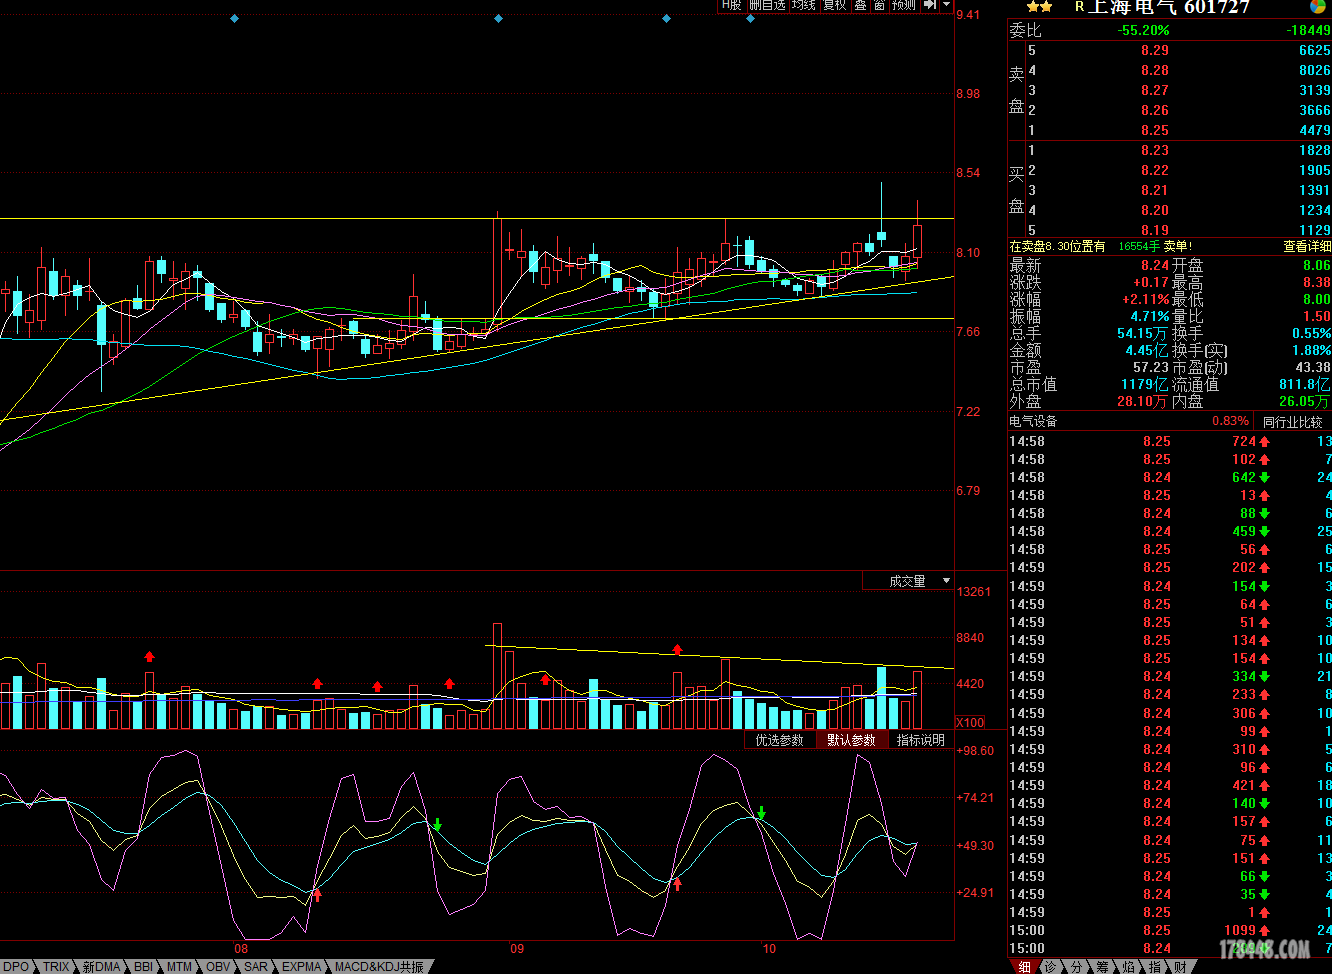Click the 09 date label on time axis

coord(517,948)
